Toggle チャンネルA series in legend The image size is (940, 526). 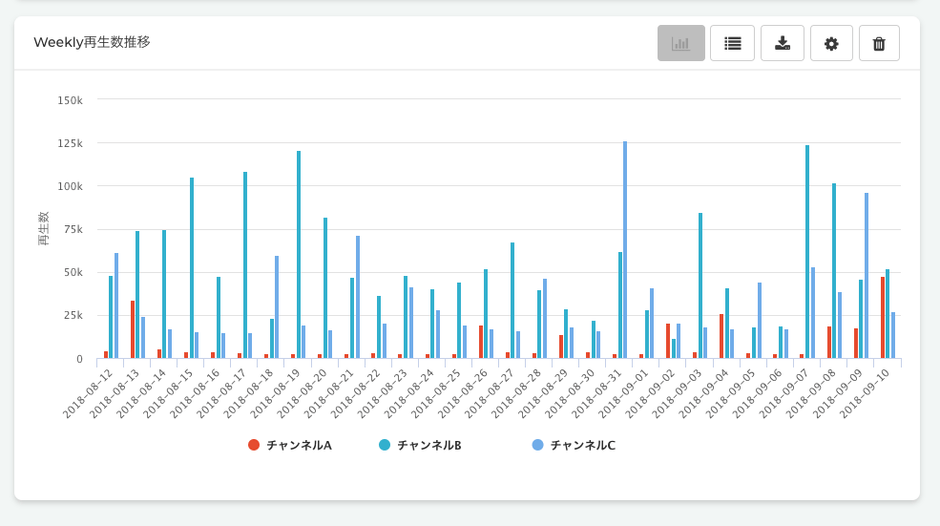298,445
